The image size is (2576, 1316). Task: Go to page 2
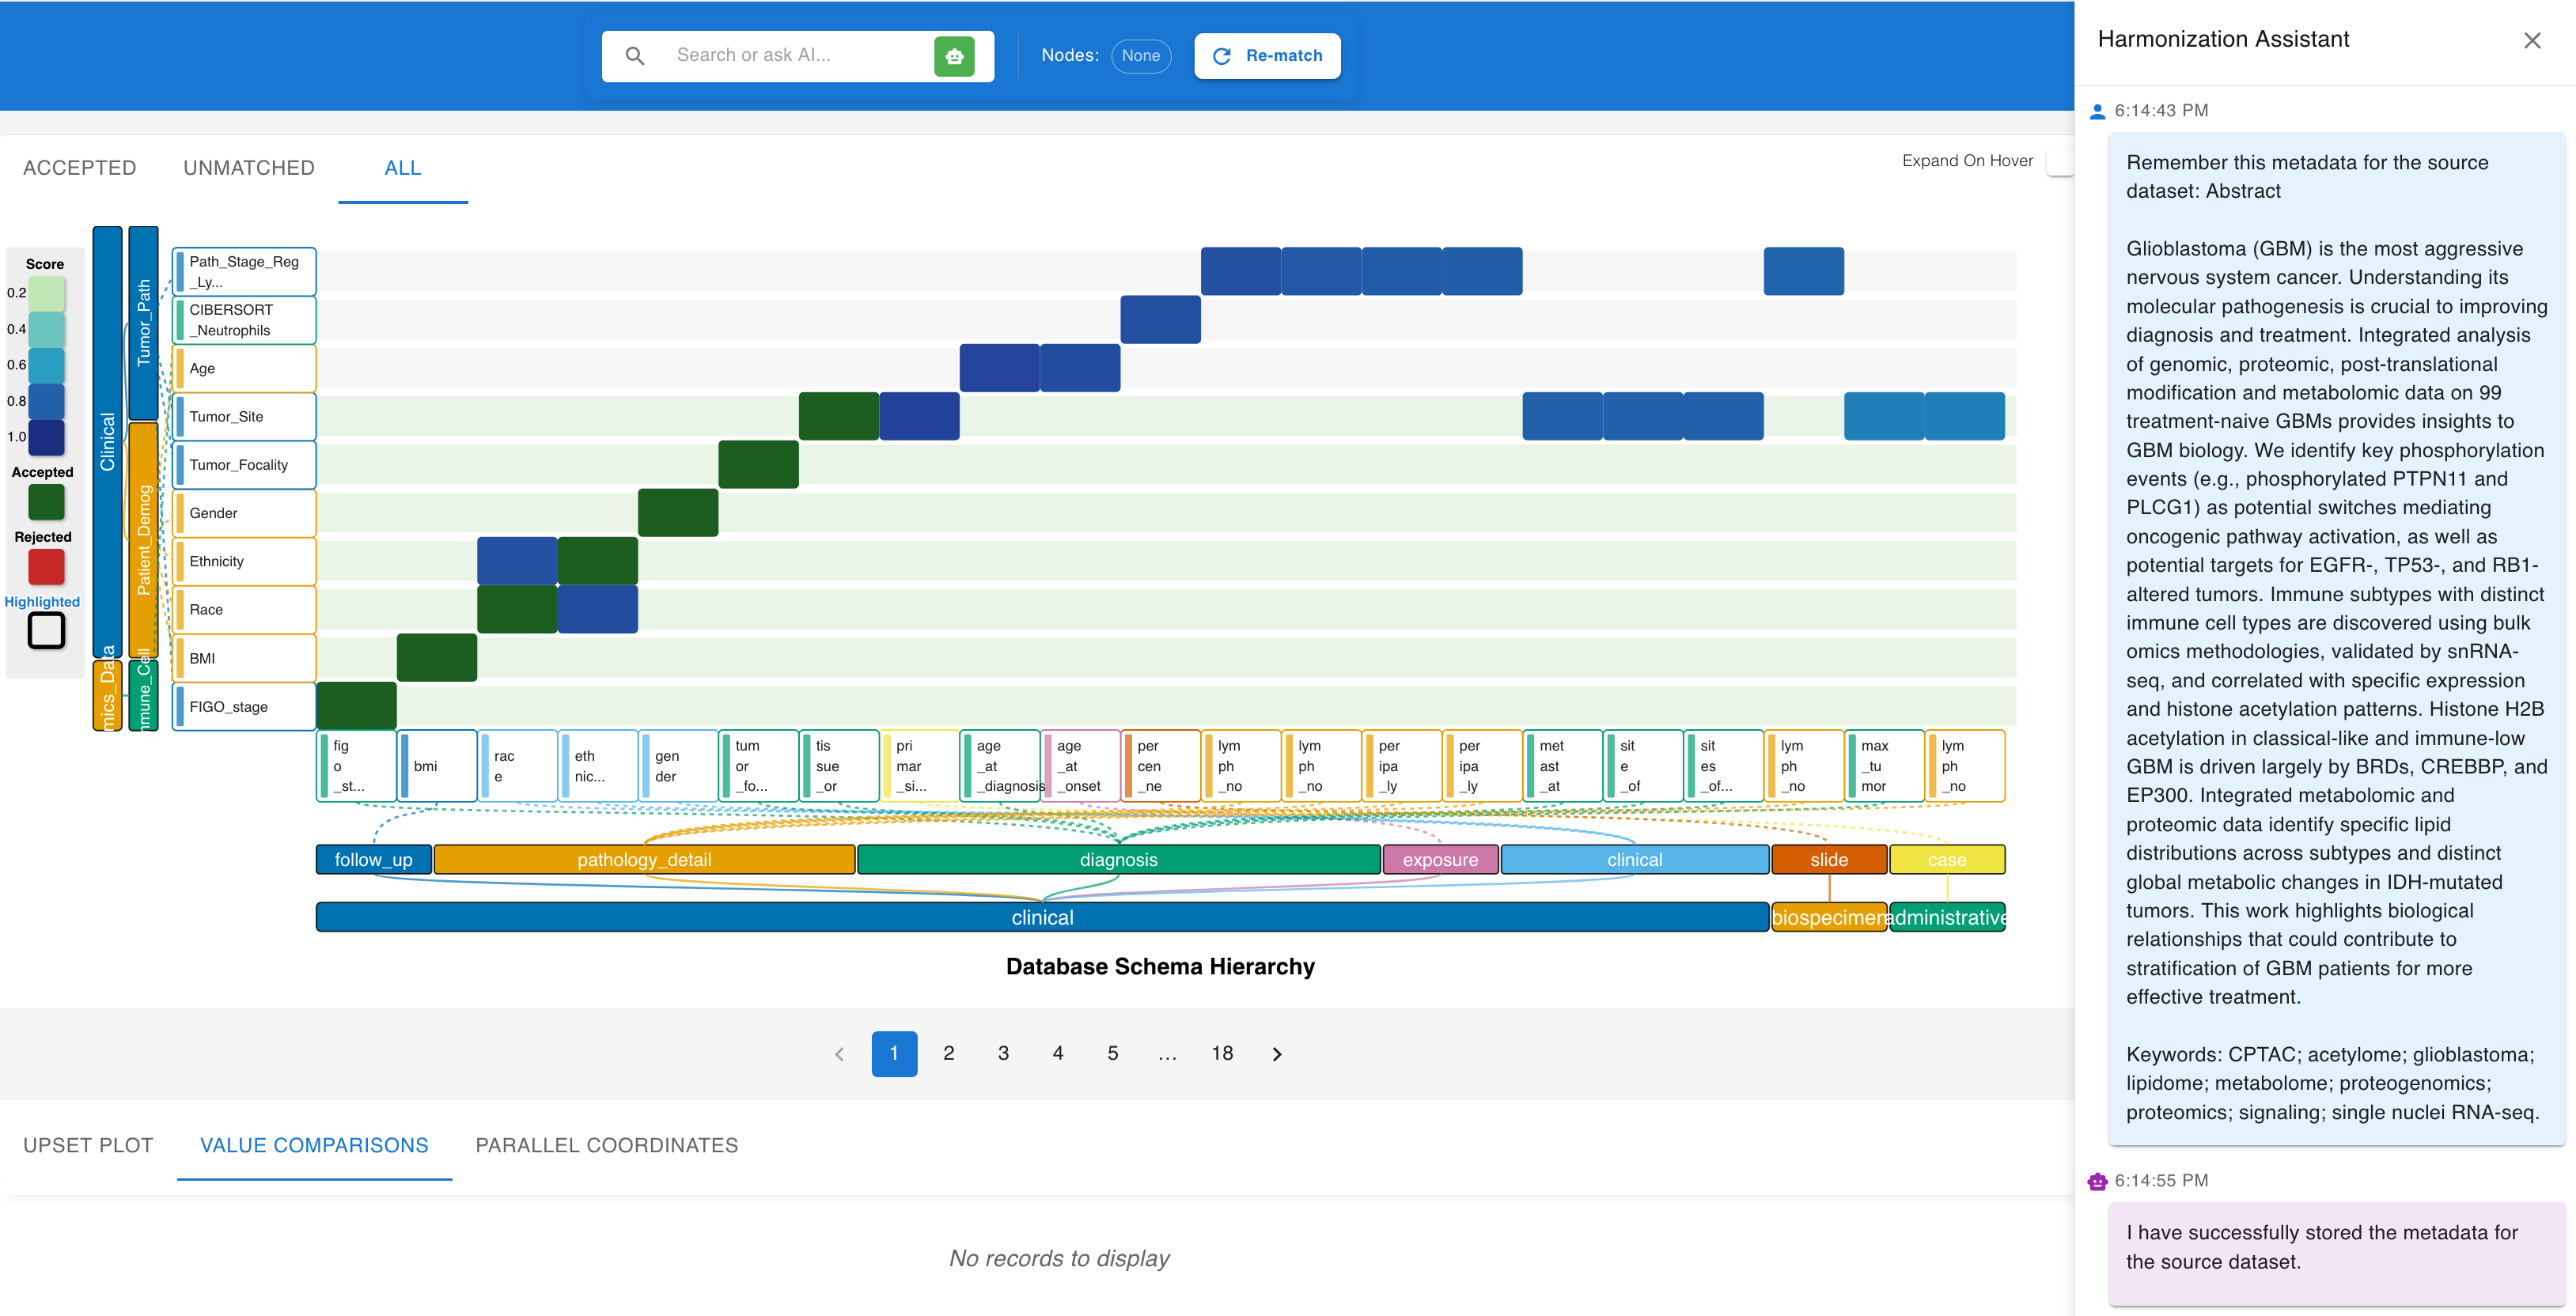pyautogui.click(x=949, y=1054)
